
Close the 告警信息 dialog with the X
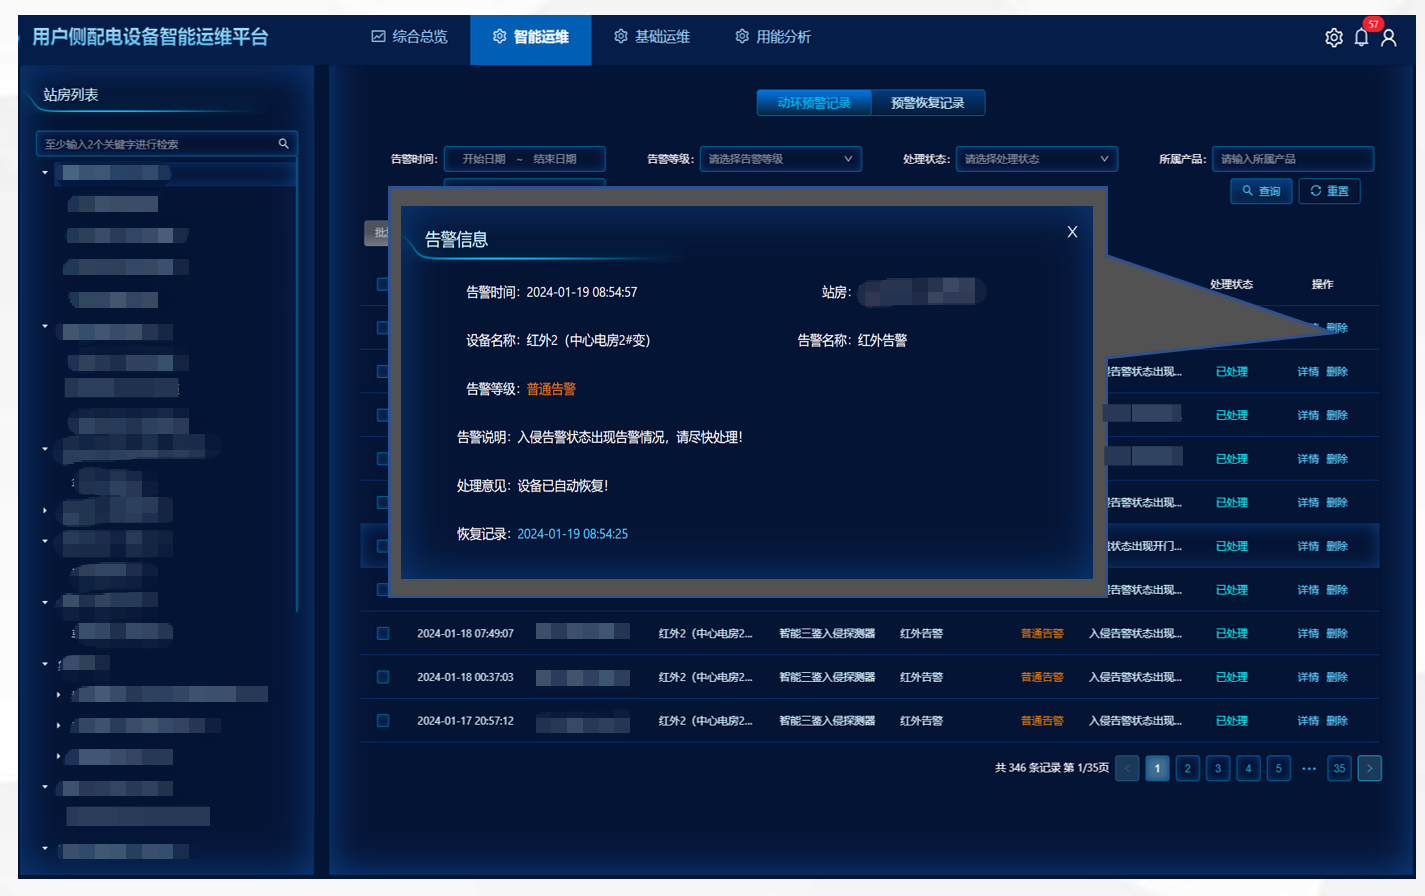click(1072, 232)
